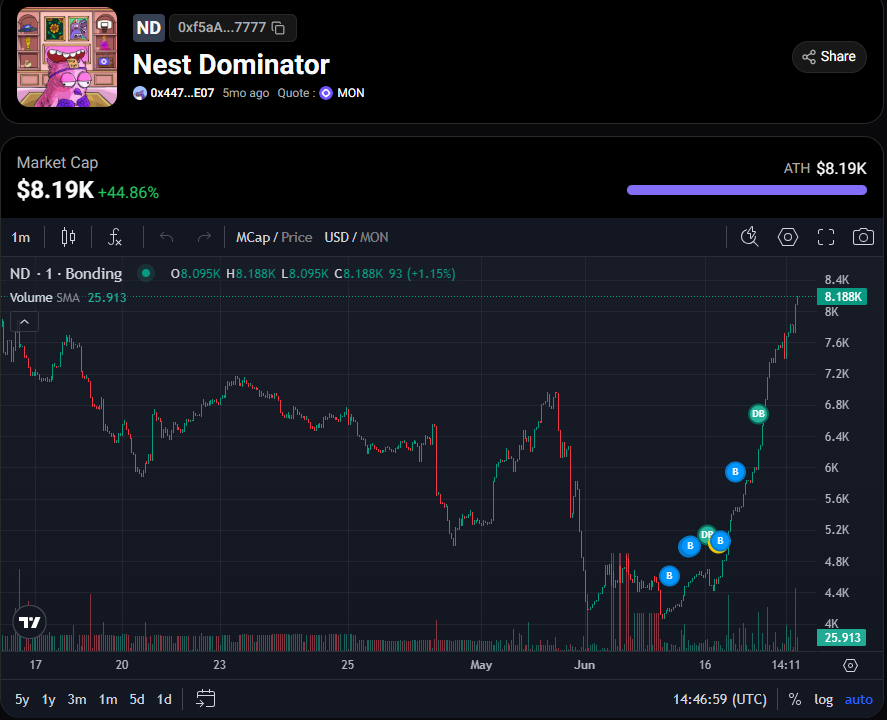Open the Share button
The height and width of the screenshot is (720, 887).
pyautogui.click(x=829, y=57)
